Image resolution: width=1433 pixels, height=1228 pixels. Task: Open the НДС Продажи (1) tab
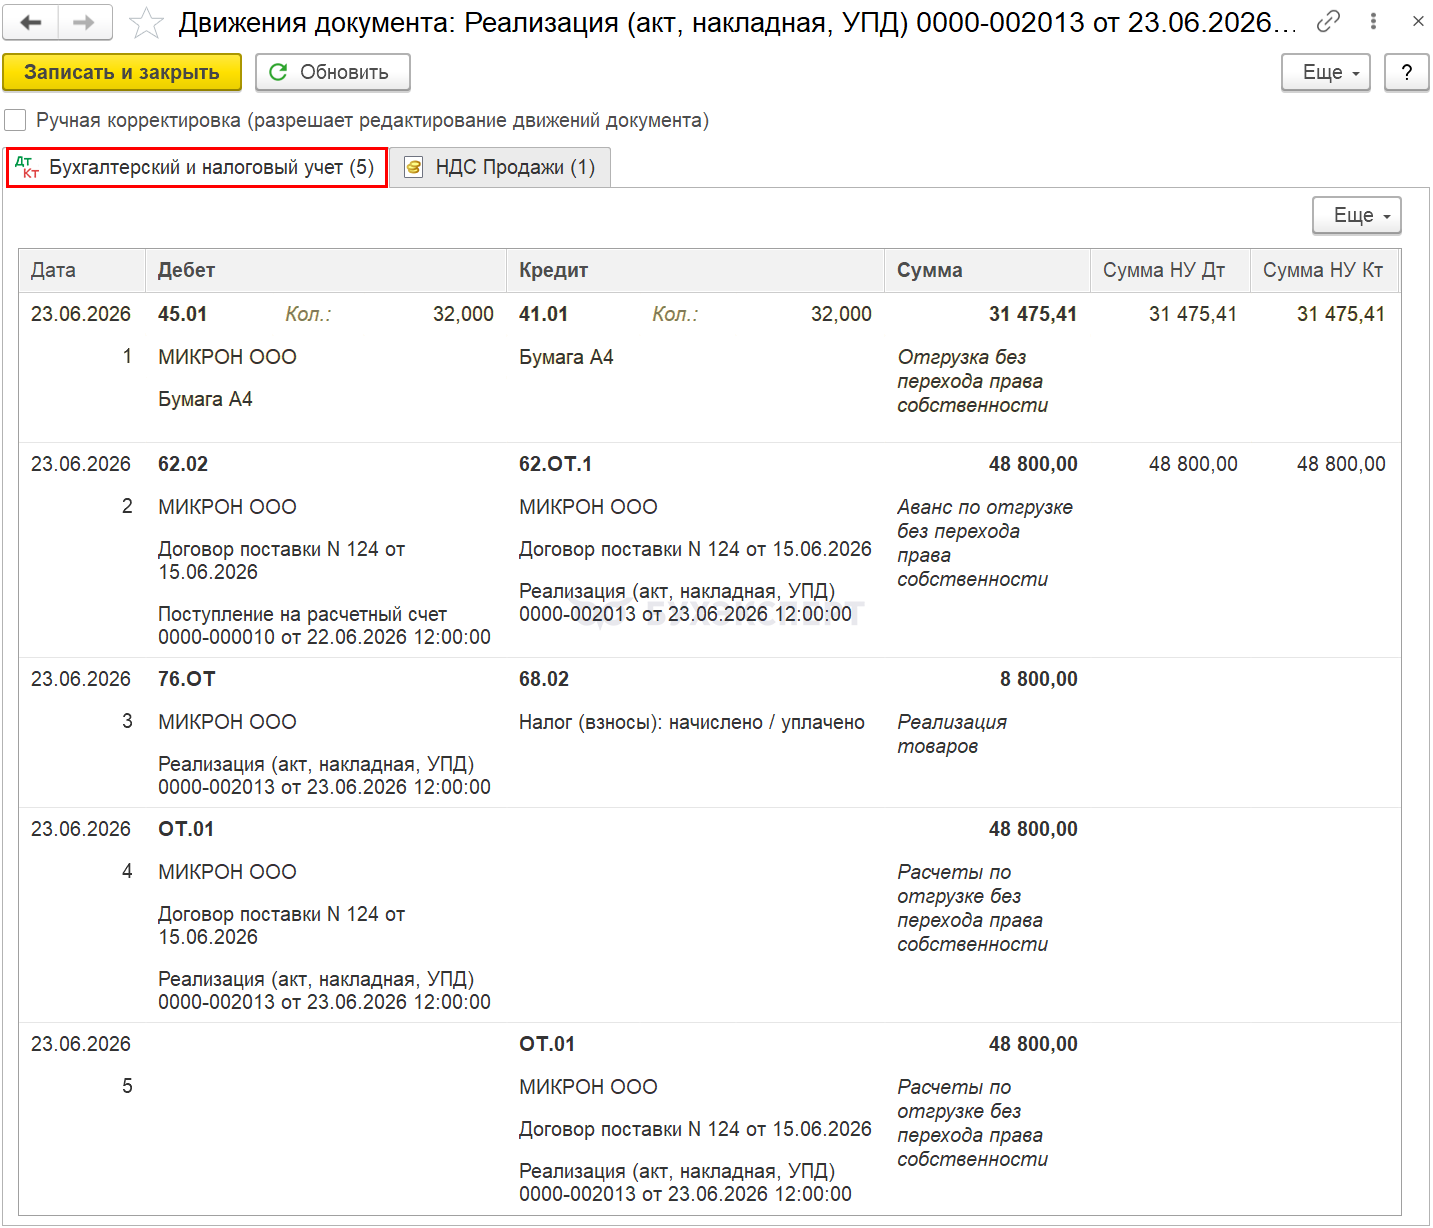514,168
